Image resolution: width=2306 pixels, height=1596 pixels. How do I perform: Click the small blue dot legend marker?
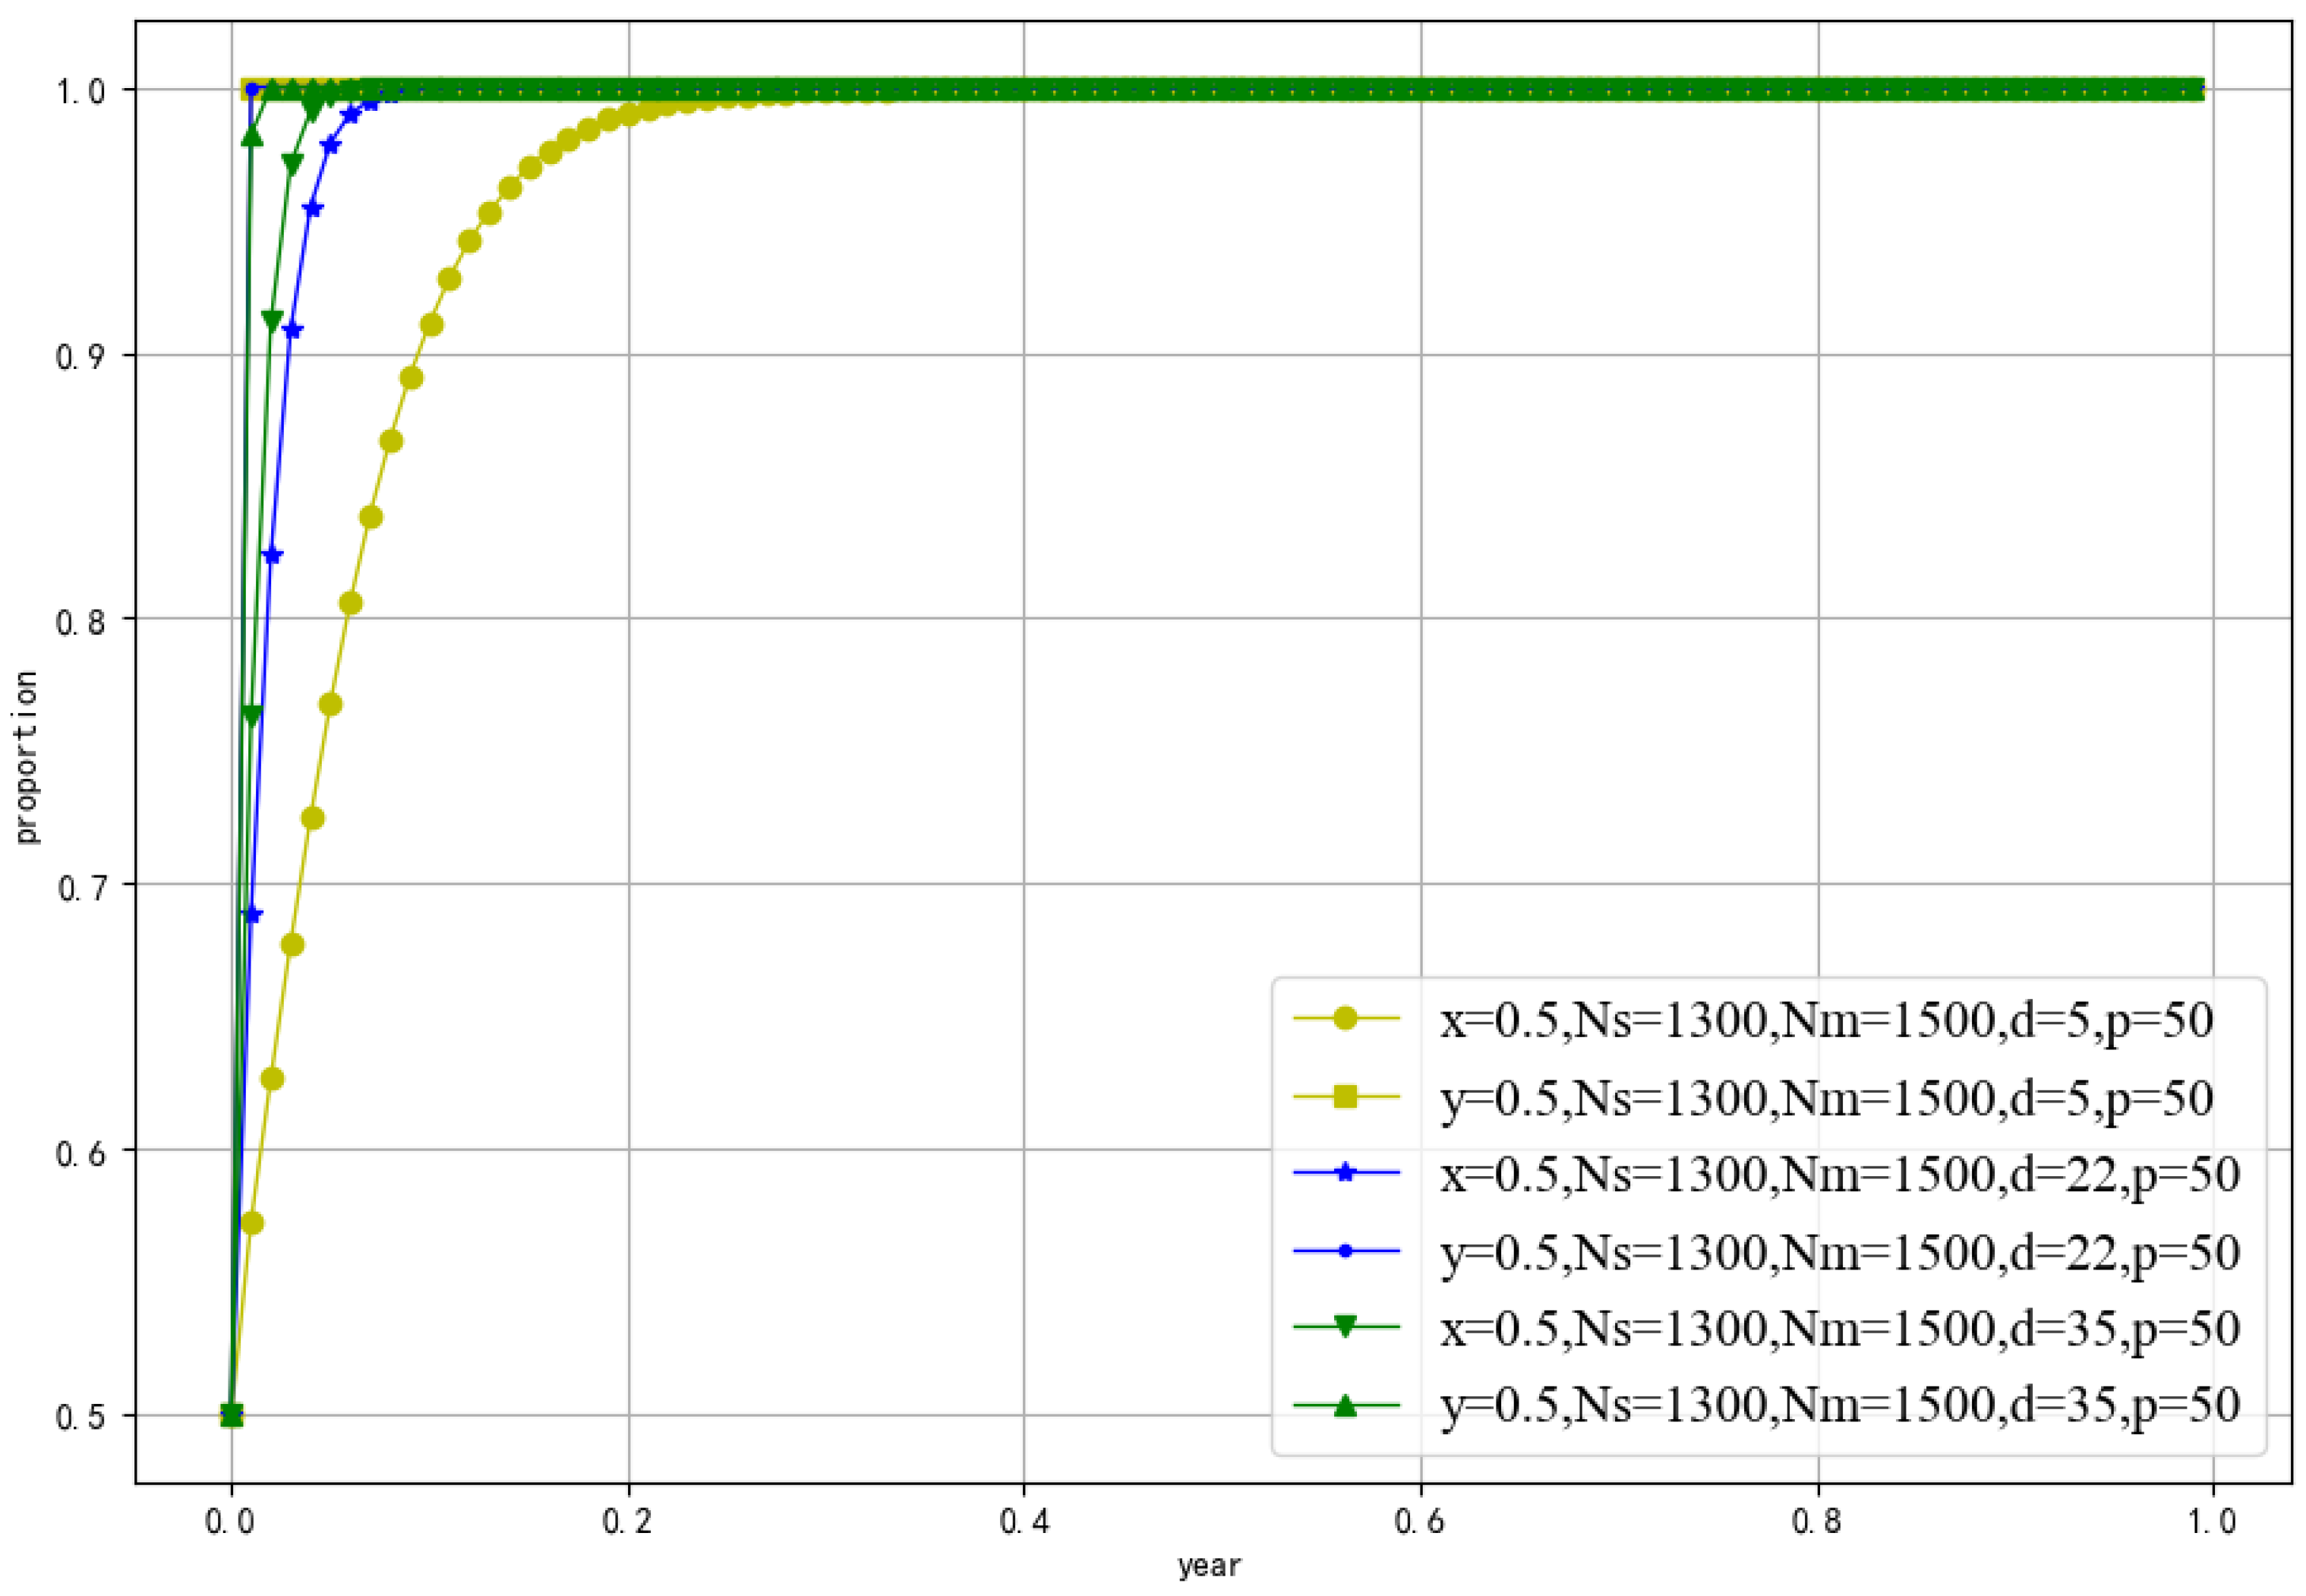tap(1345, 1250)
